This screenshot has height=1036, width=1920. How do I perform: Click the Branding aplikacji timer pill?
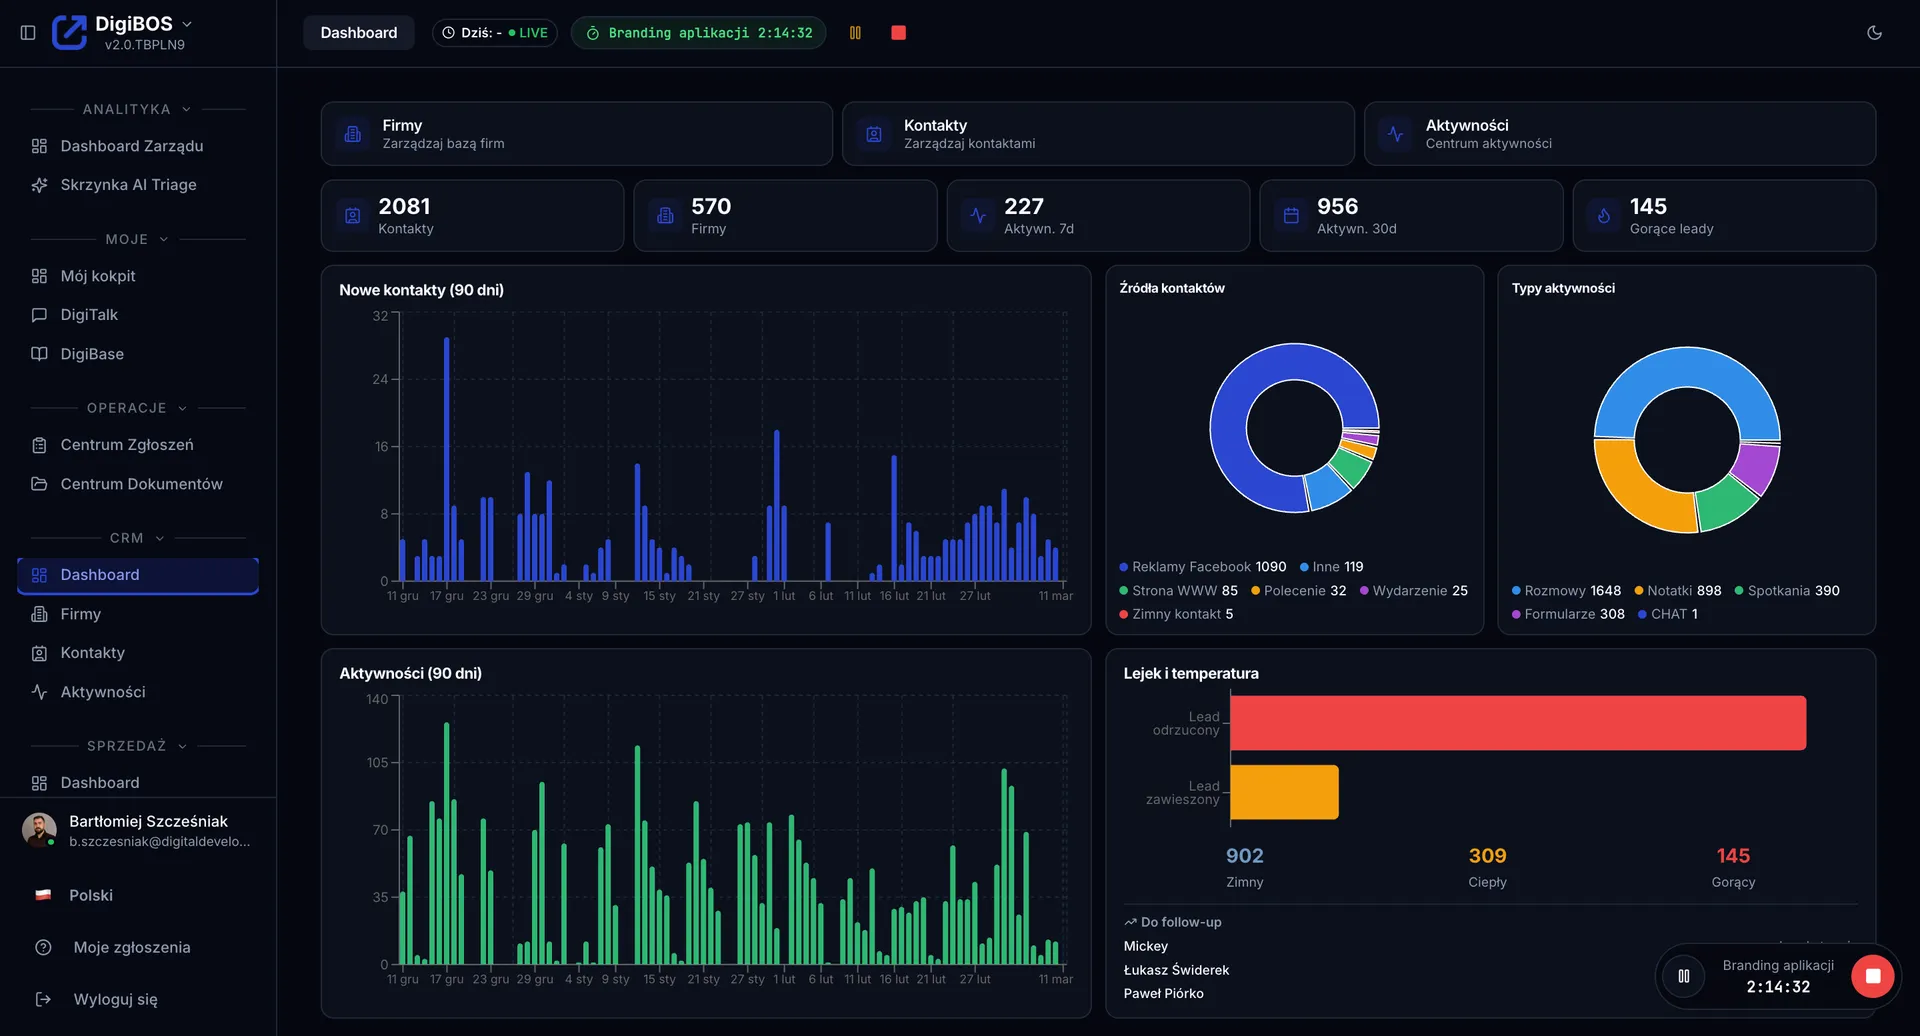(x=698, y=33)
